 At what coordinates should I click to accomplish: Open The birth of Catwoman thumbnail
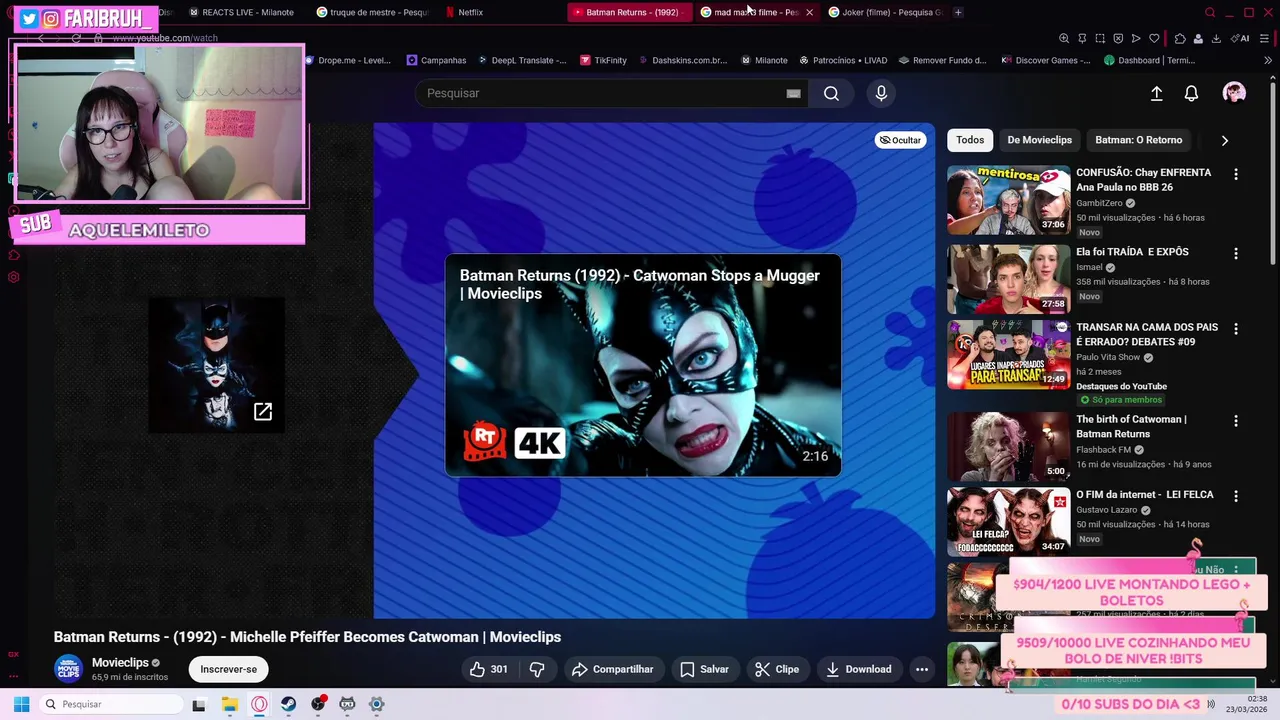1008,447
